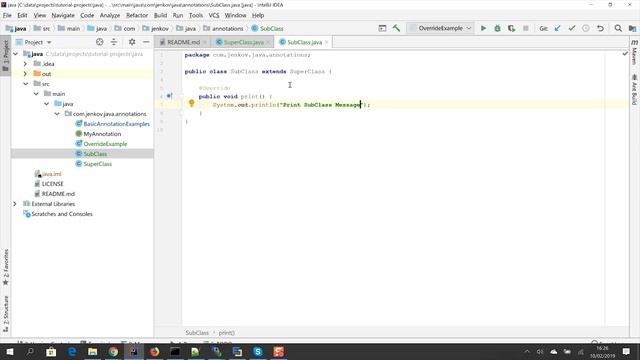Collapse the src folder
The height and width of the screenshot is (360, 640).
pyautogui.click(x=26, y=84)
